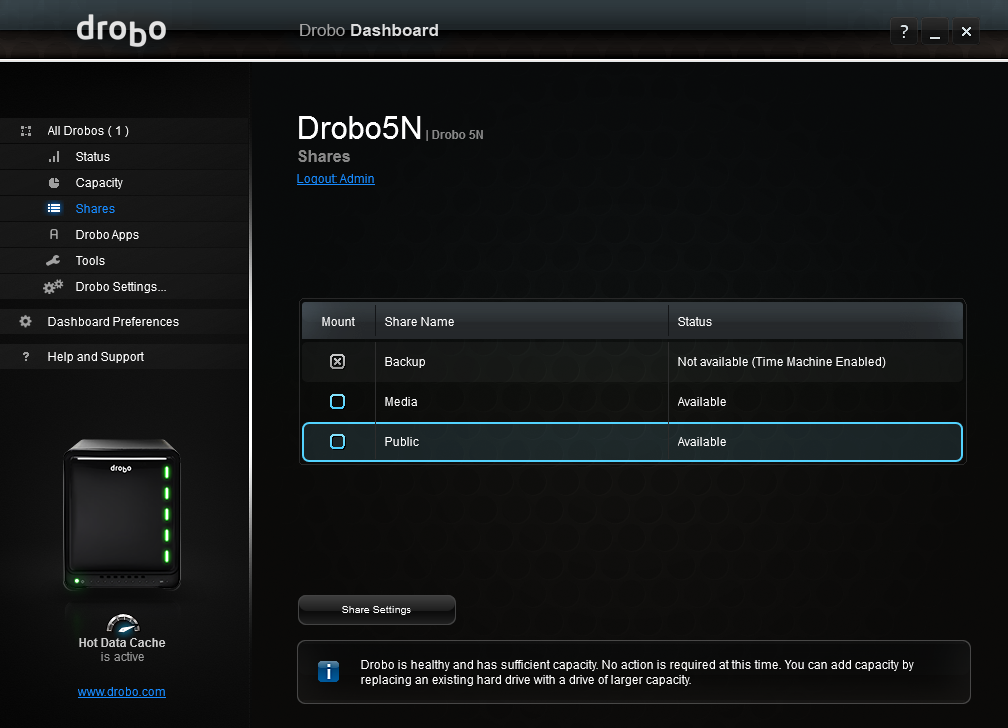This screenshot has width=1008, height=728.
Task: Click the Help and Support question icon
Action: [26, 357]
